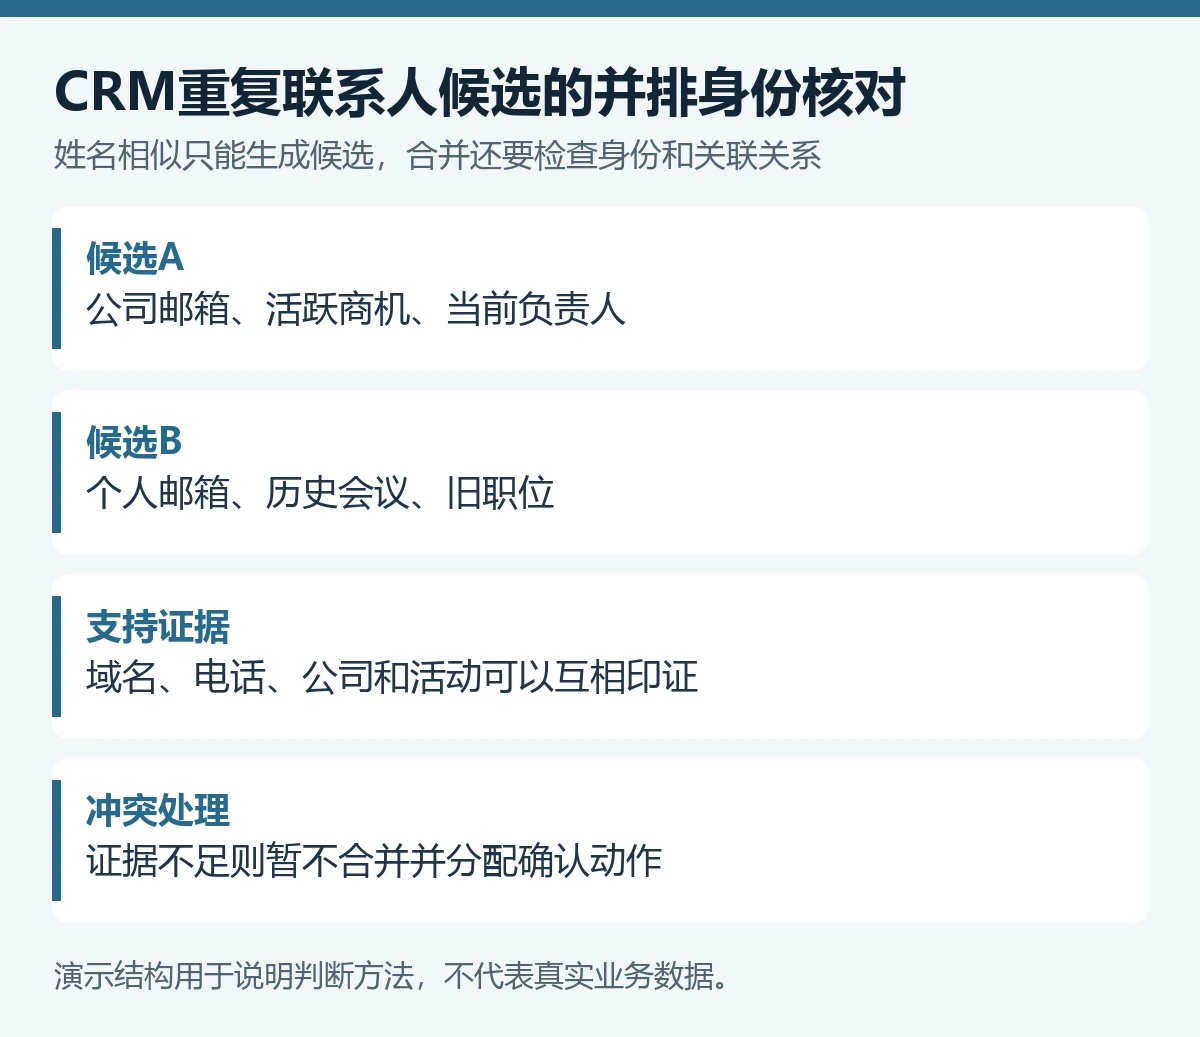Screen dimensions: 1200x1037
Task: Click the subtitle starting with 姓名相似只能生成候选
Action: click(437, 156)
